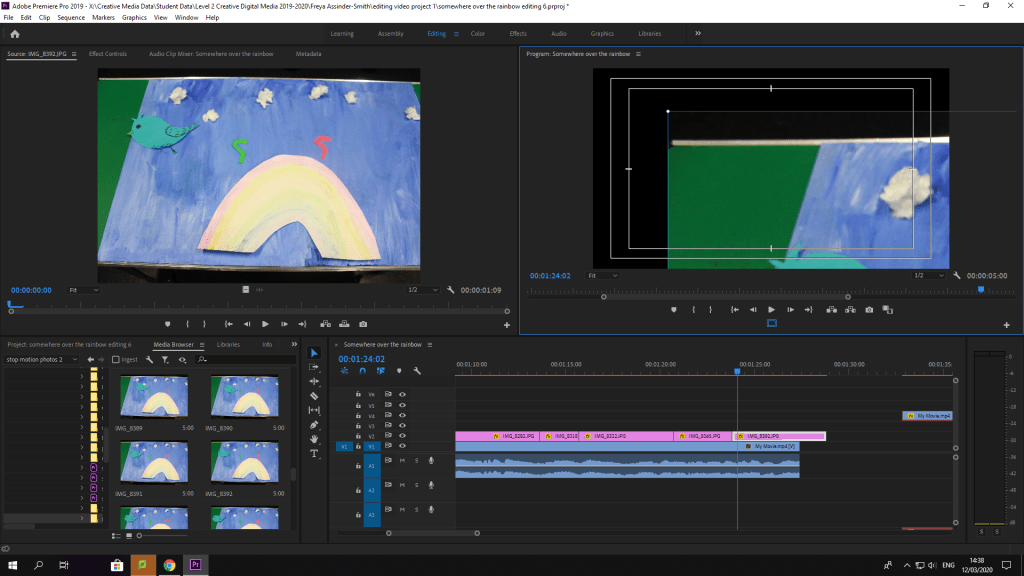Click Export Frame camera icon in Program monitor
1024x576 pixels.
click(869, 310)
